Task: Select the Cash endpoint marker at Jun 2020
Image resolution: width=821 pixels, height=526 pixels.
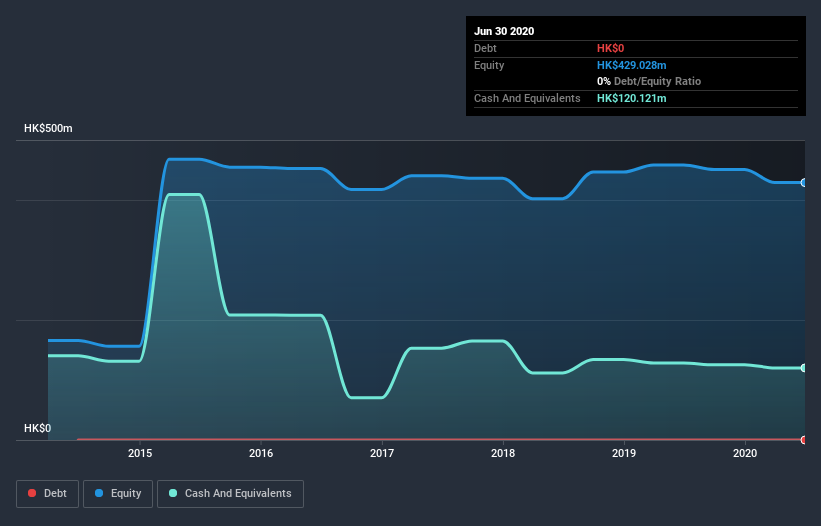Action: pyautogui.click(x=804, y=368)
